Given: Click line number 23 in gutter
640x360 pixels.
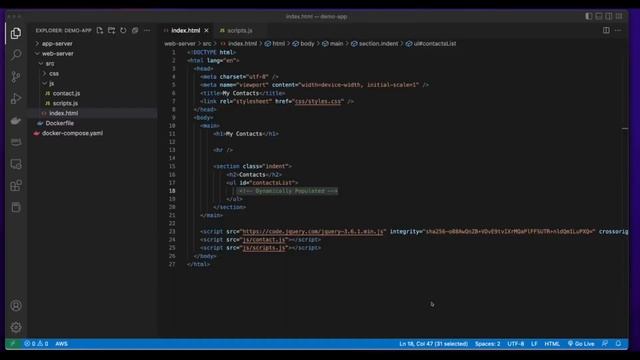Looking at the screenshot, I should (172, 231).
